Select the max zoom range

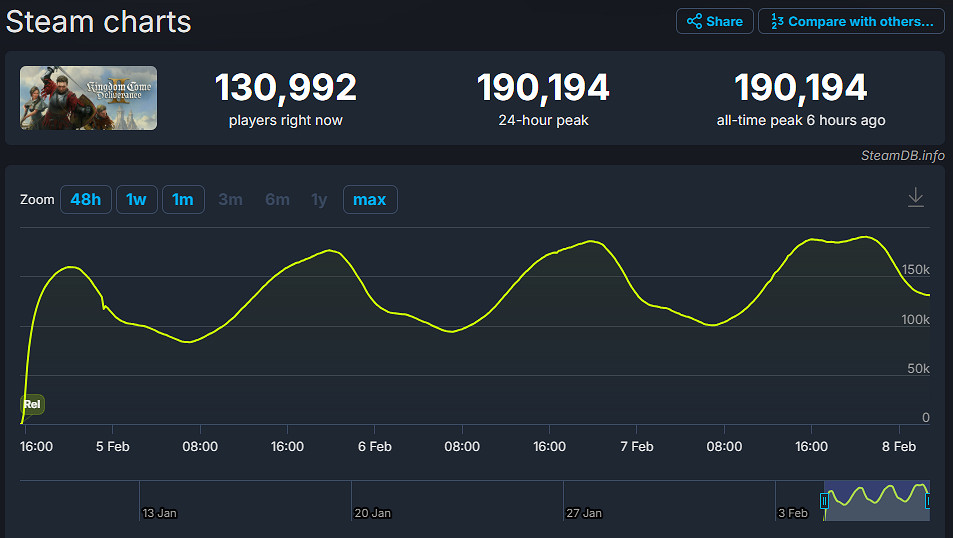pyautogui.click(x=369, y=200)
